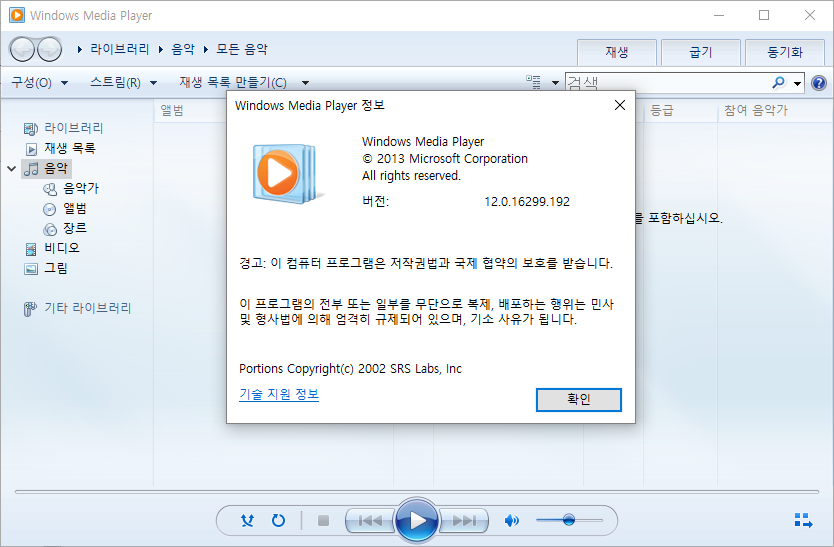Click the view options icon
834x547 pixels.
[x=533, y=82]
